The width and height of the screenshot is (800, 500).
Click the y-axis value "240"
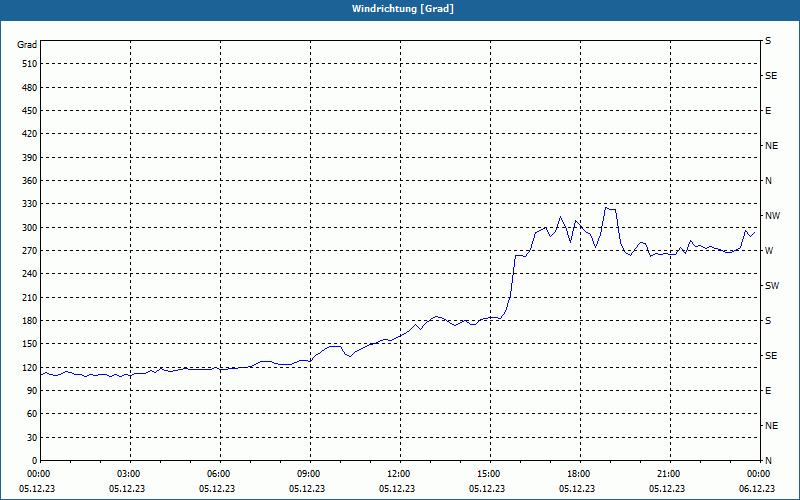coord(30,274)
